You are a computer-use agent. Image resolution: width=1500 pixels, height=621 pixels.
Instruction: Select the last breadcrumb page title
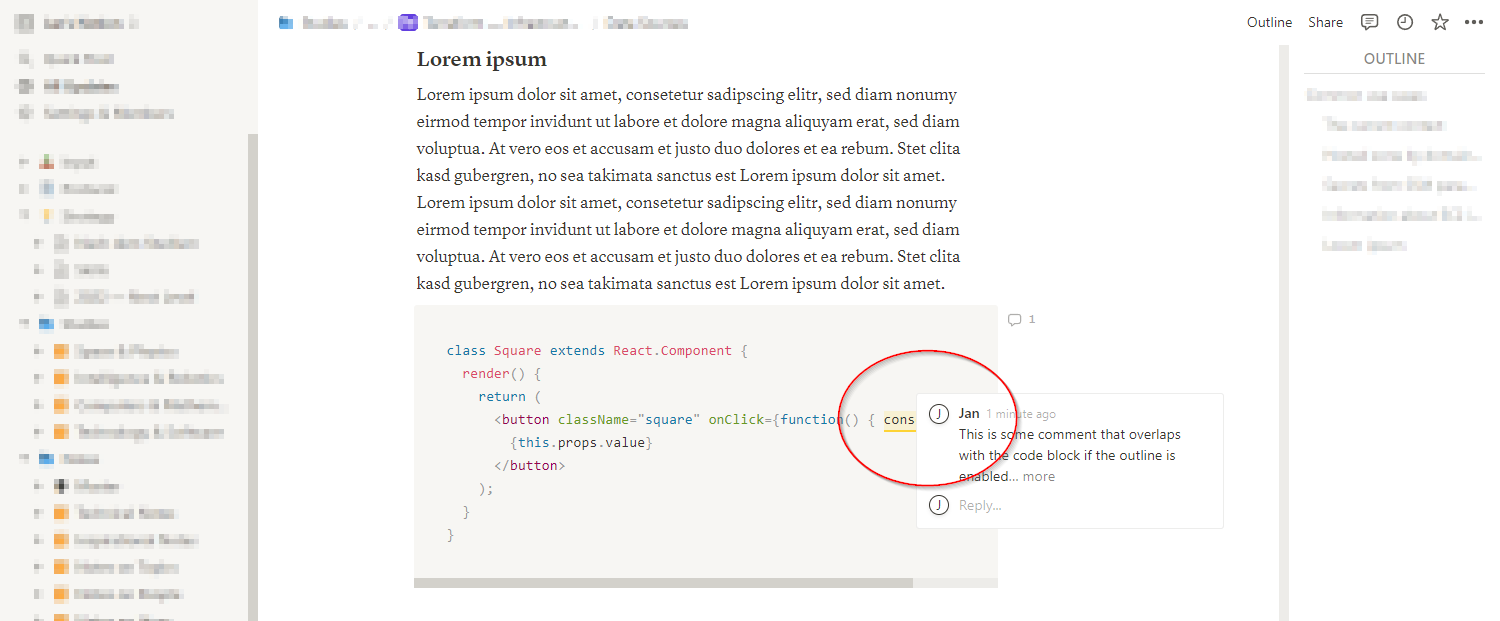coord(645,21)
